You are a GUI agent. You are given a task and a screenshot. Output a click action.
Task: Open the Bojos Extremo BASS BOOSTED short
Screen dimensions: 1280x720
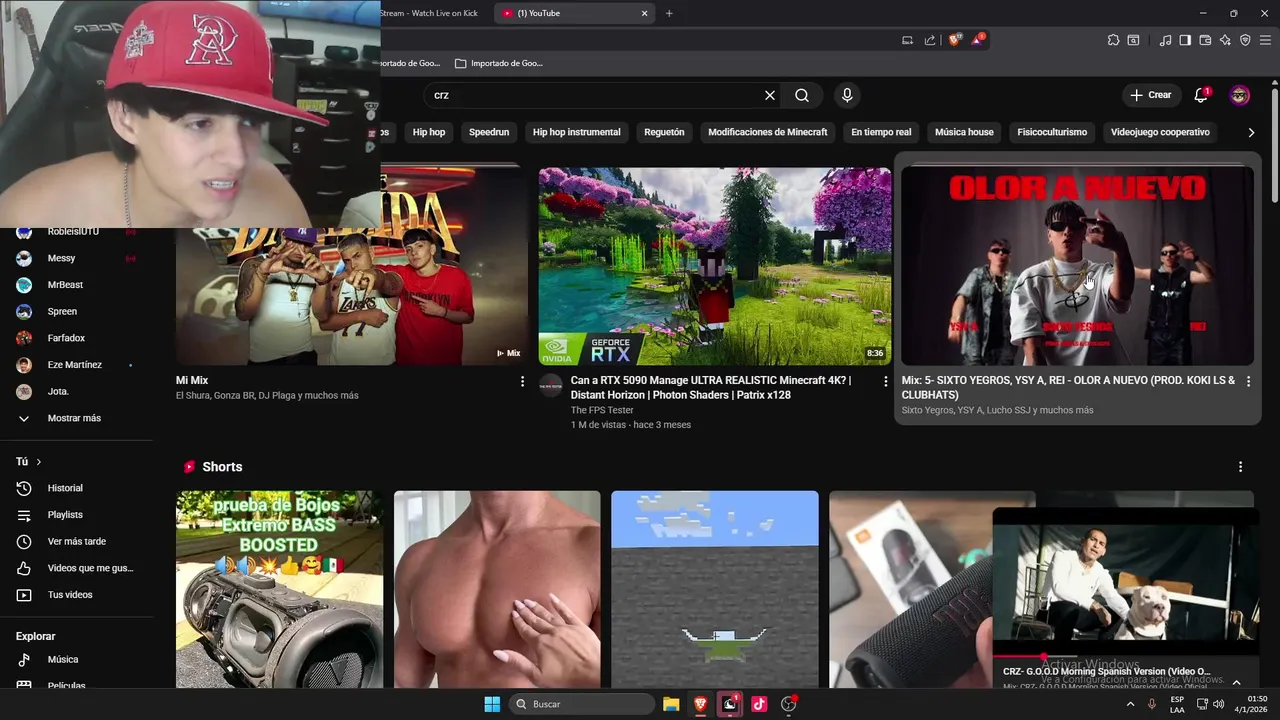(279, 589)
